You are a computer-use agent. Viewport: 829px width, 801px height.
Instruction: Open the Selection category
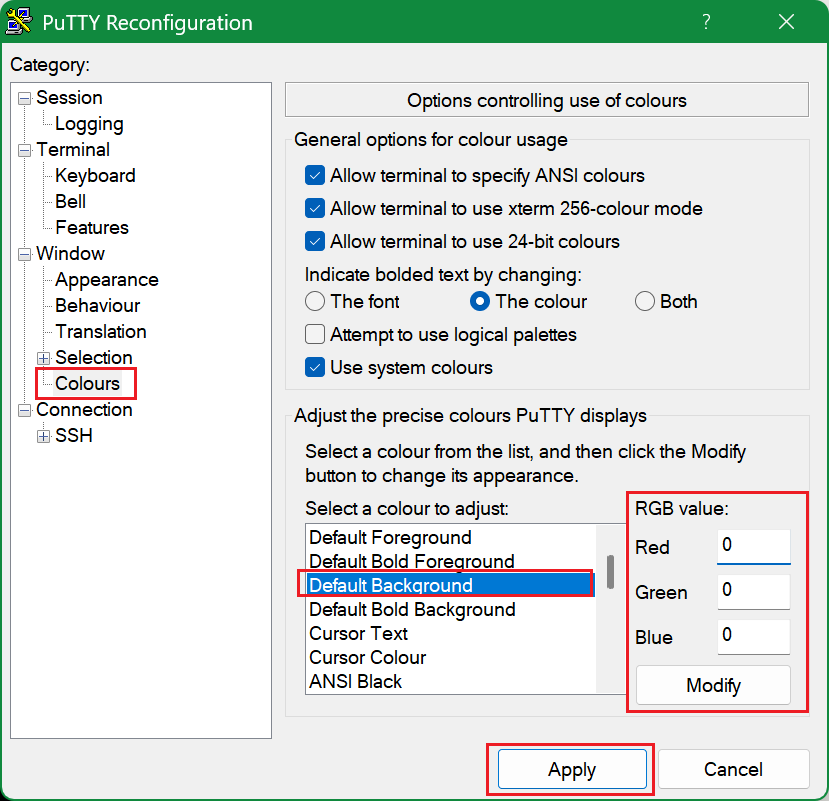(94, 357)
